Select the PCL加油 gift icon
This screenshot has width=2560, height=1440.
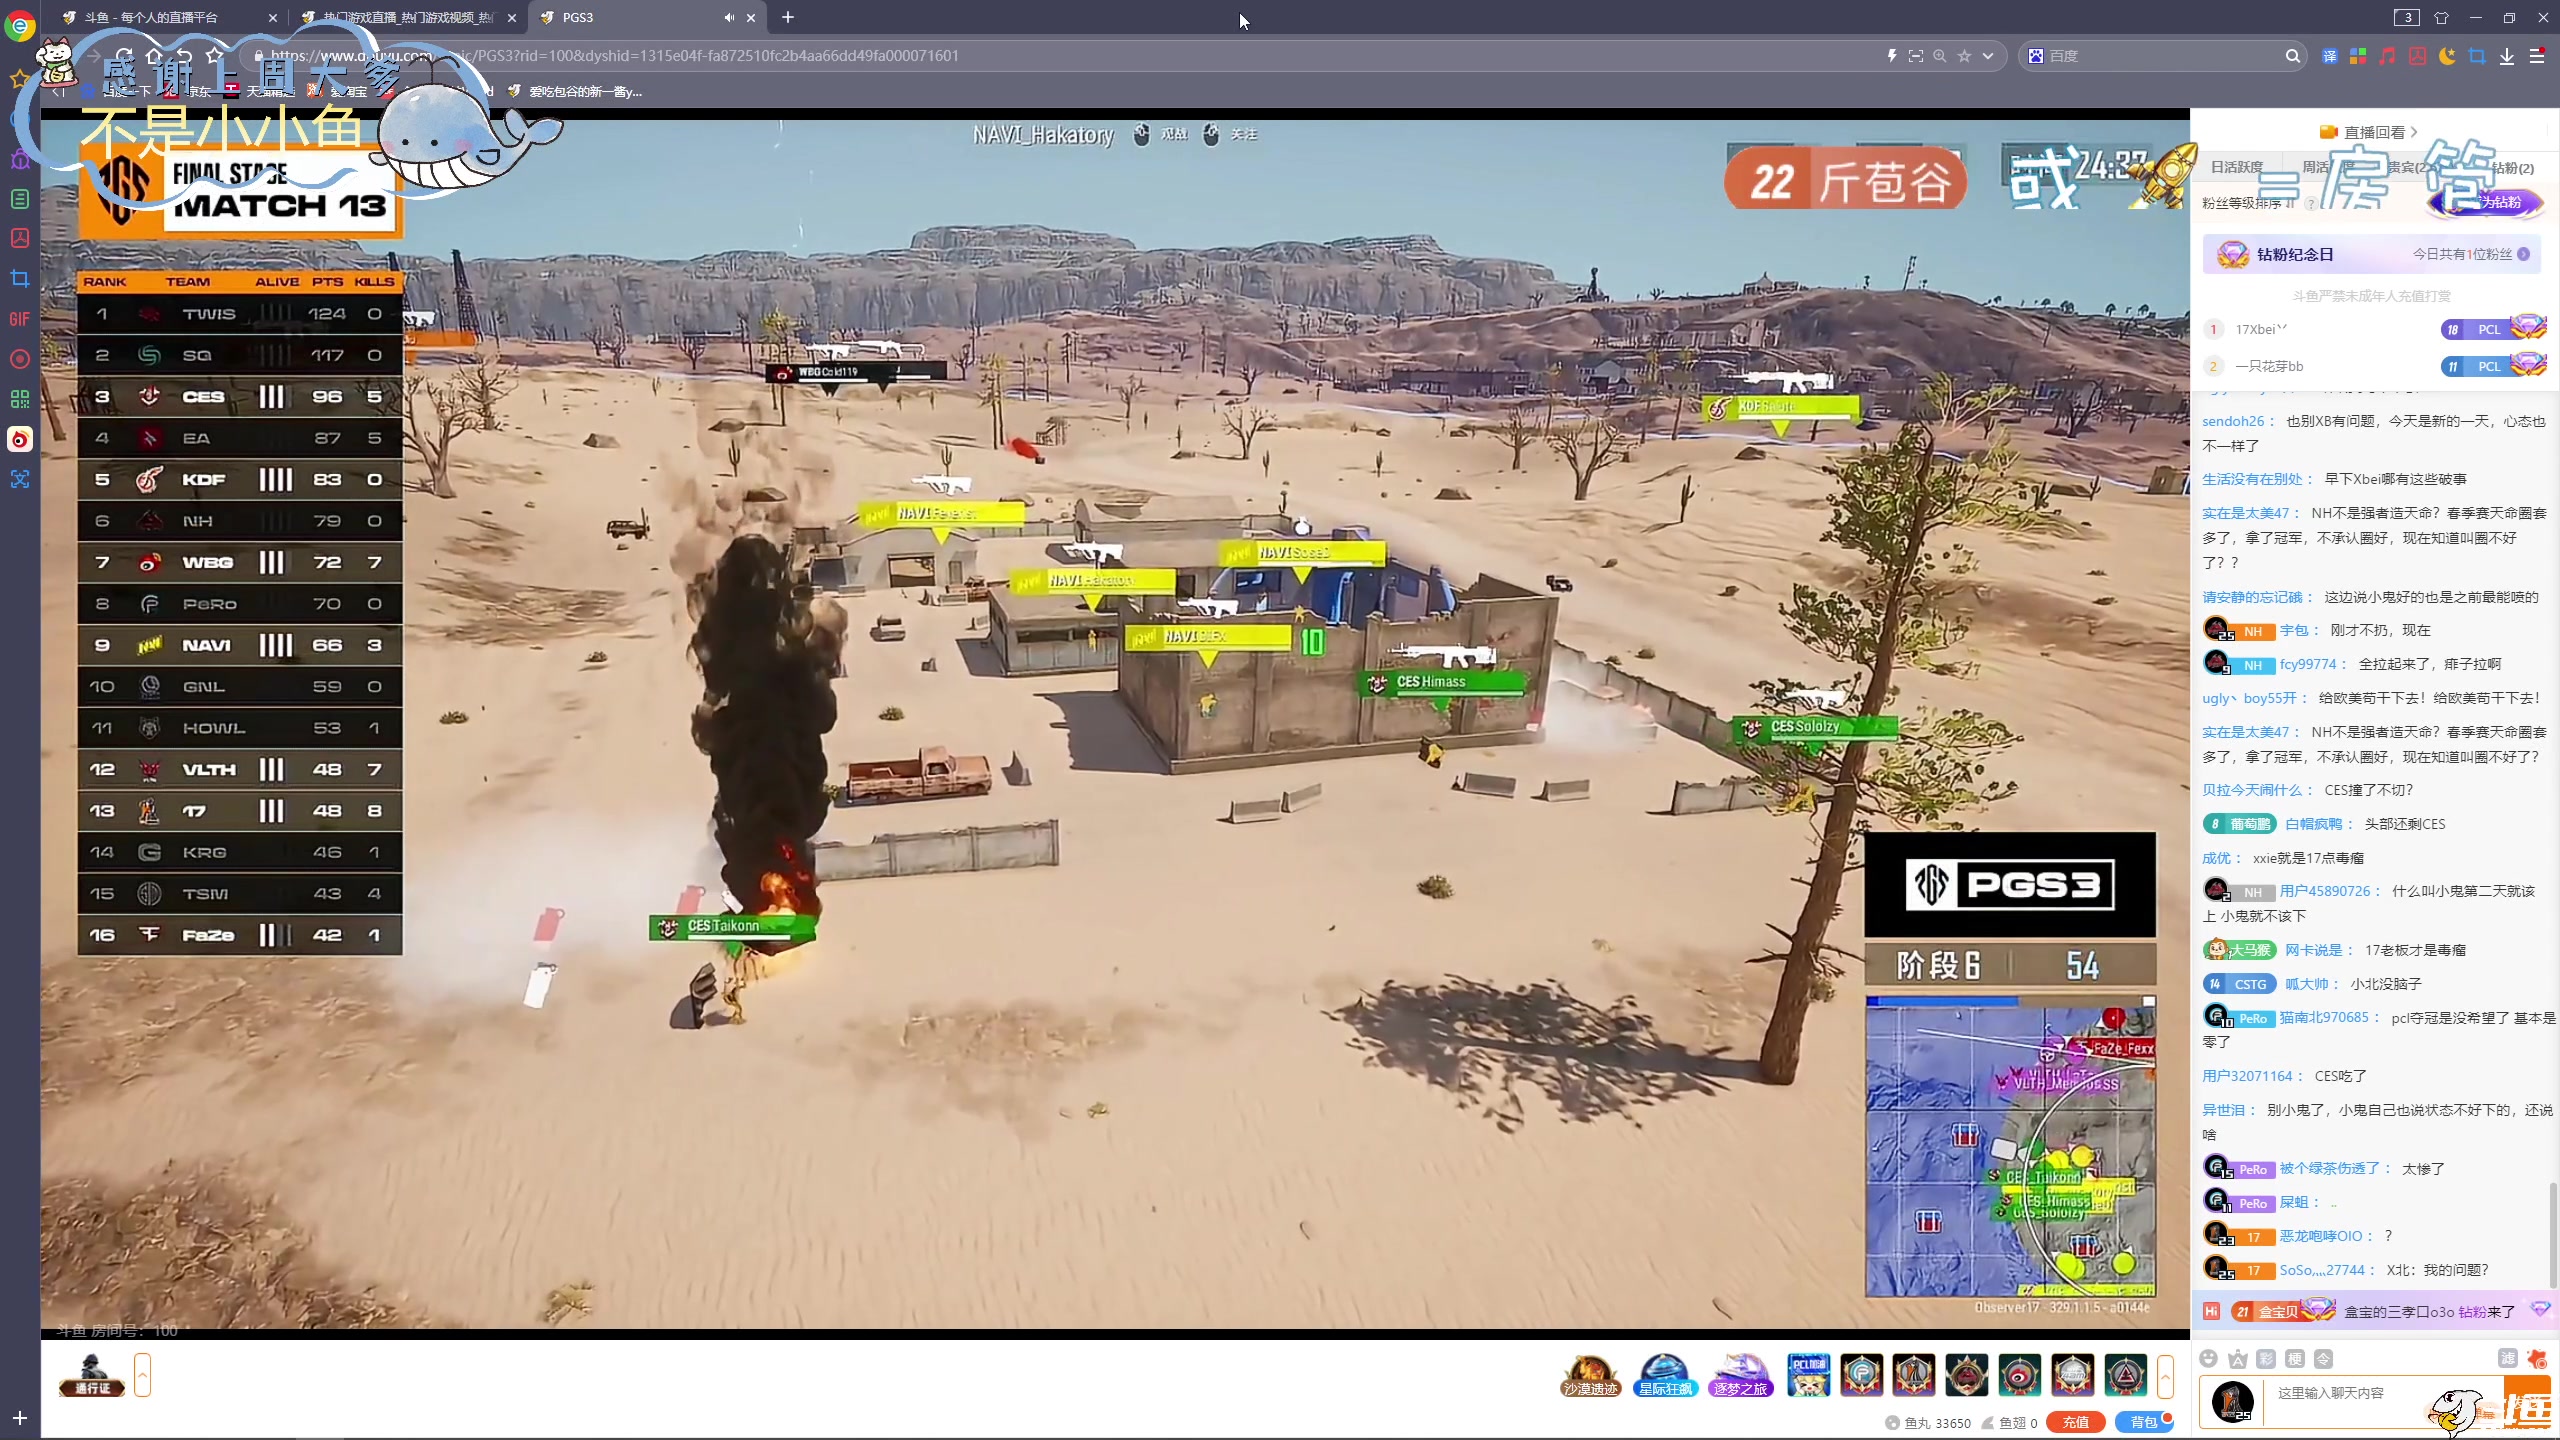click(1809, 1375)
